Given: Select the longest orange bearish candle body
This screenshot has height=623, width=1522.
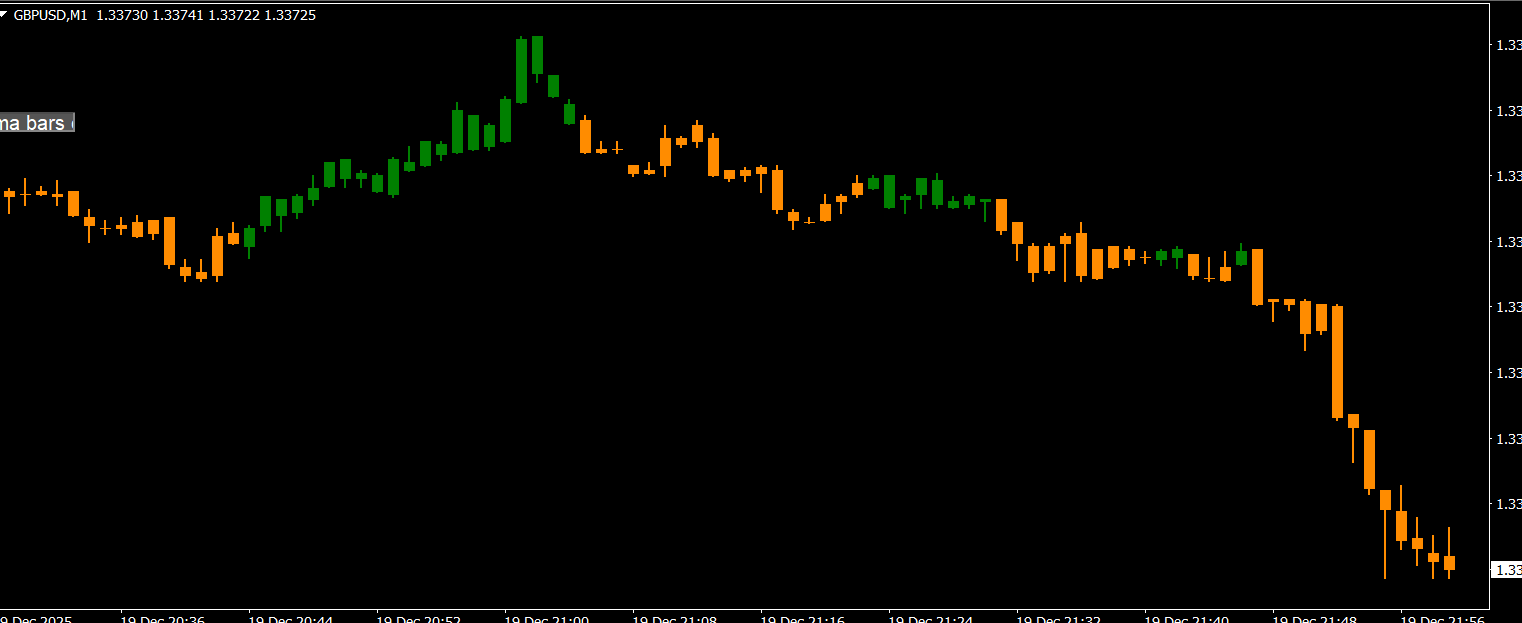Looking at the screenshot, I should (x=1337, y=362).
